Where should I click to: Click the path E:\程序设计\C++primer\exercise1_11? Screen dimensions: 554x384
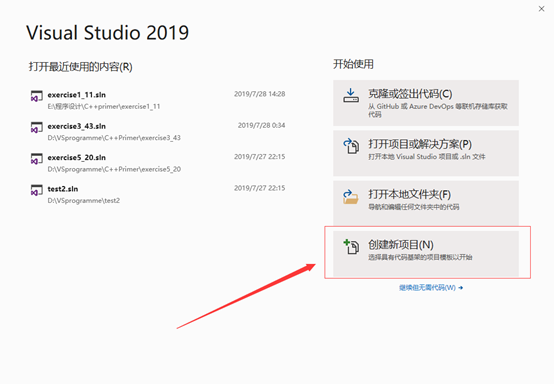(104, 106)
